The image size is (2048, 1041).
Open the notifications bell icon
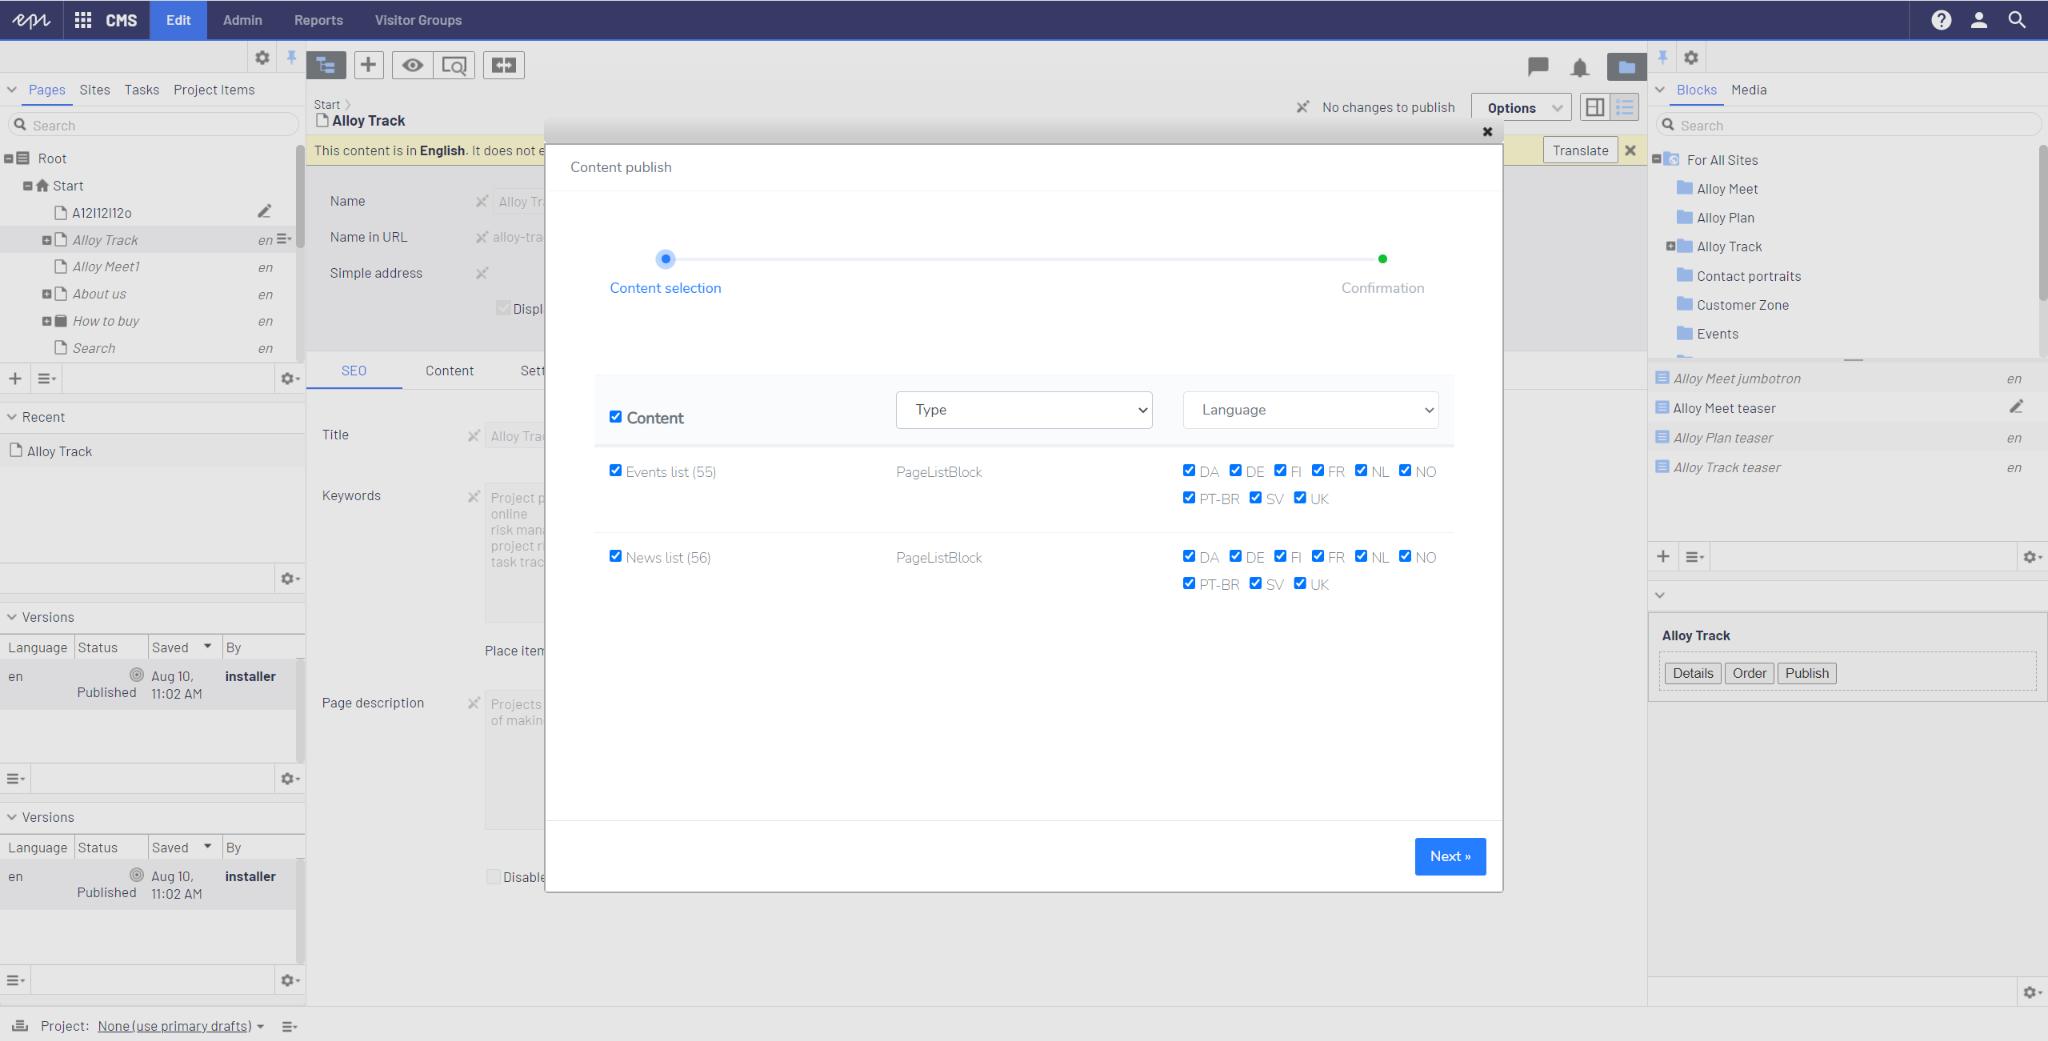tap(1580, 68)
